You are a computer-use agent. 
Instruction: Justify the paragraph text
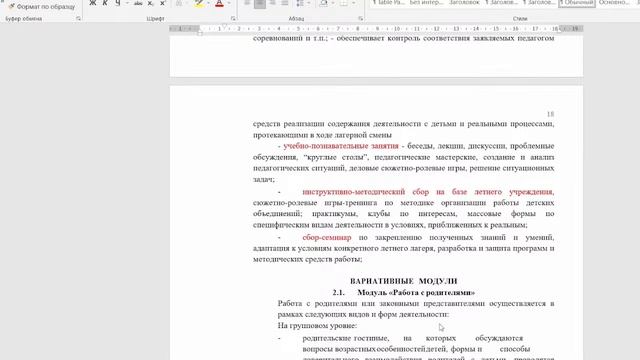tap(285, 3)
